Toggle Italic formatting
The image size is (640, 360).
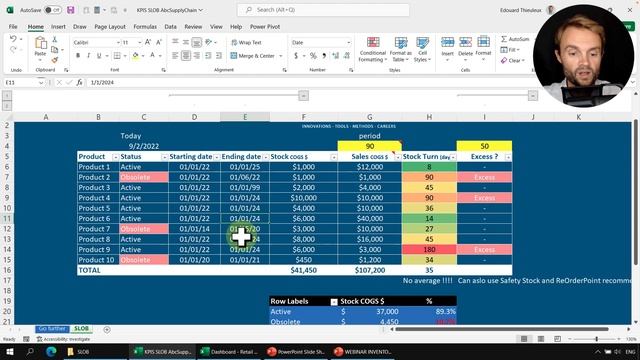88,56
